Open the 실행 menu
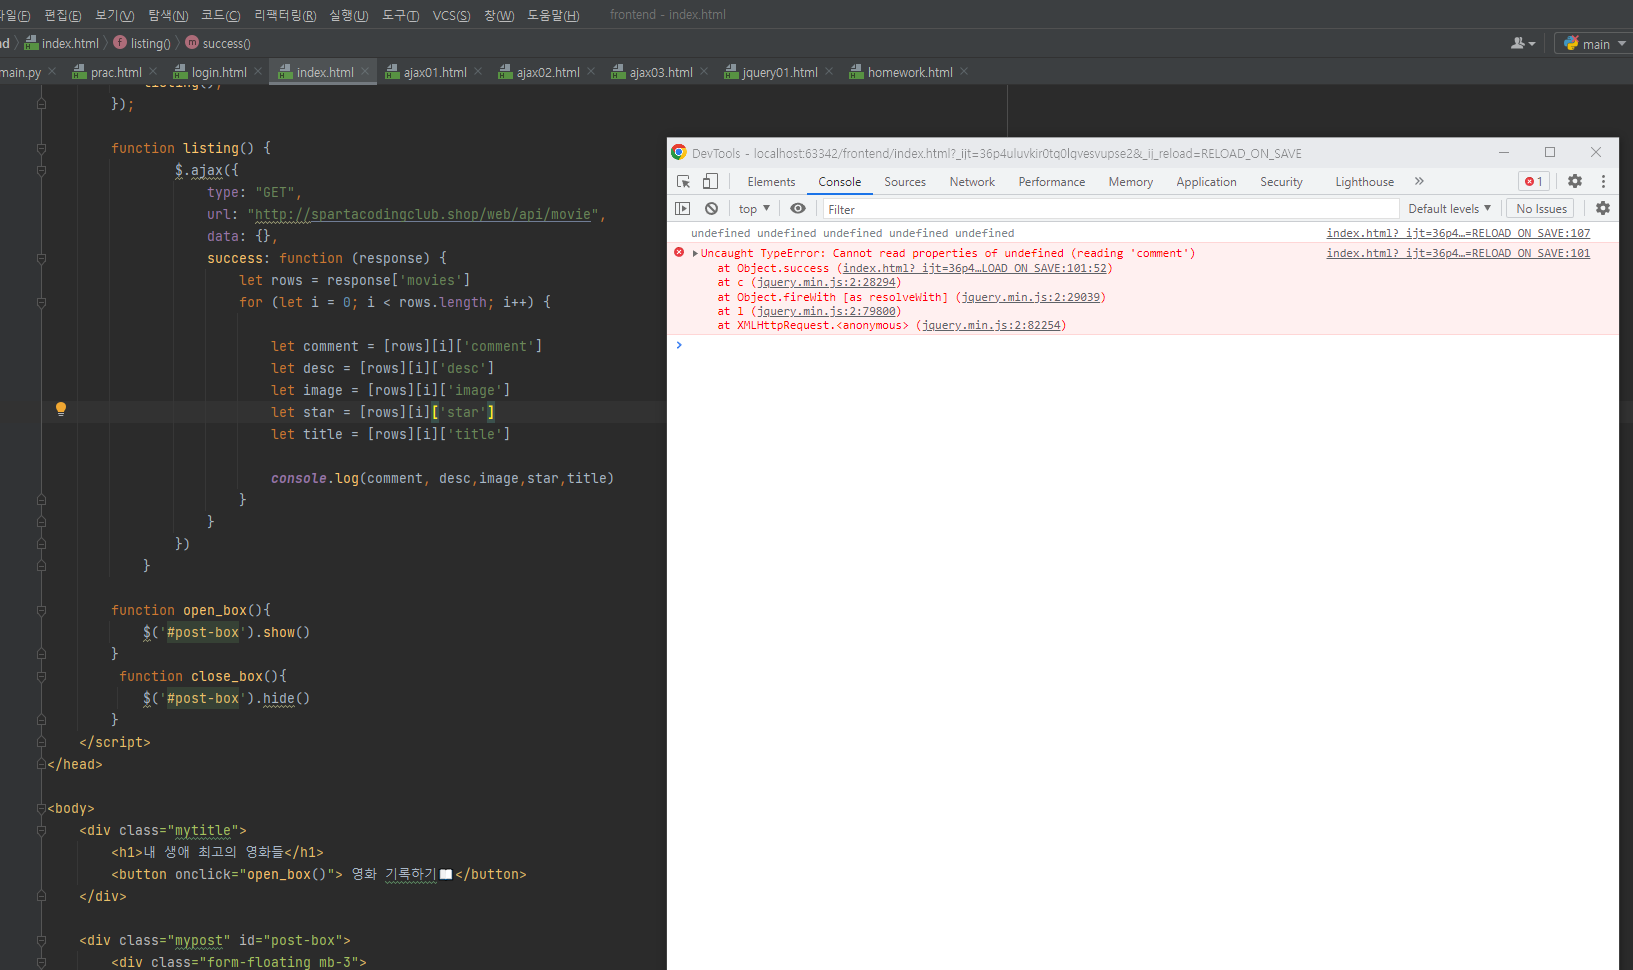The image size is (1633, 970). (348, 15)
